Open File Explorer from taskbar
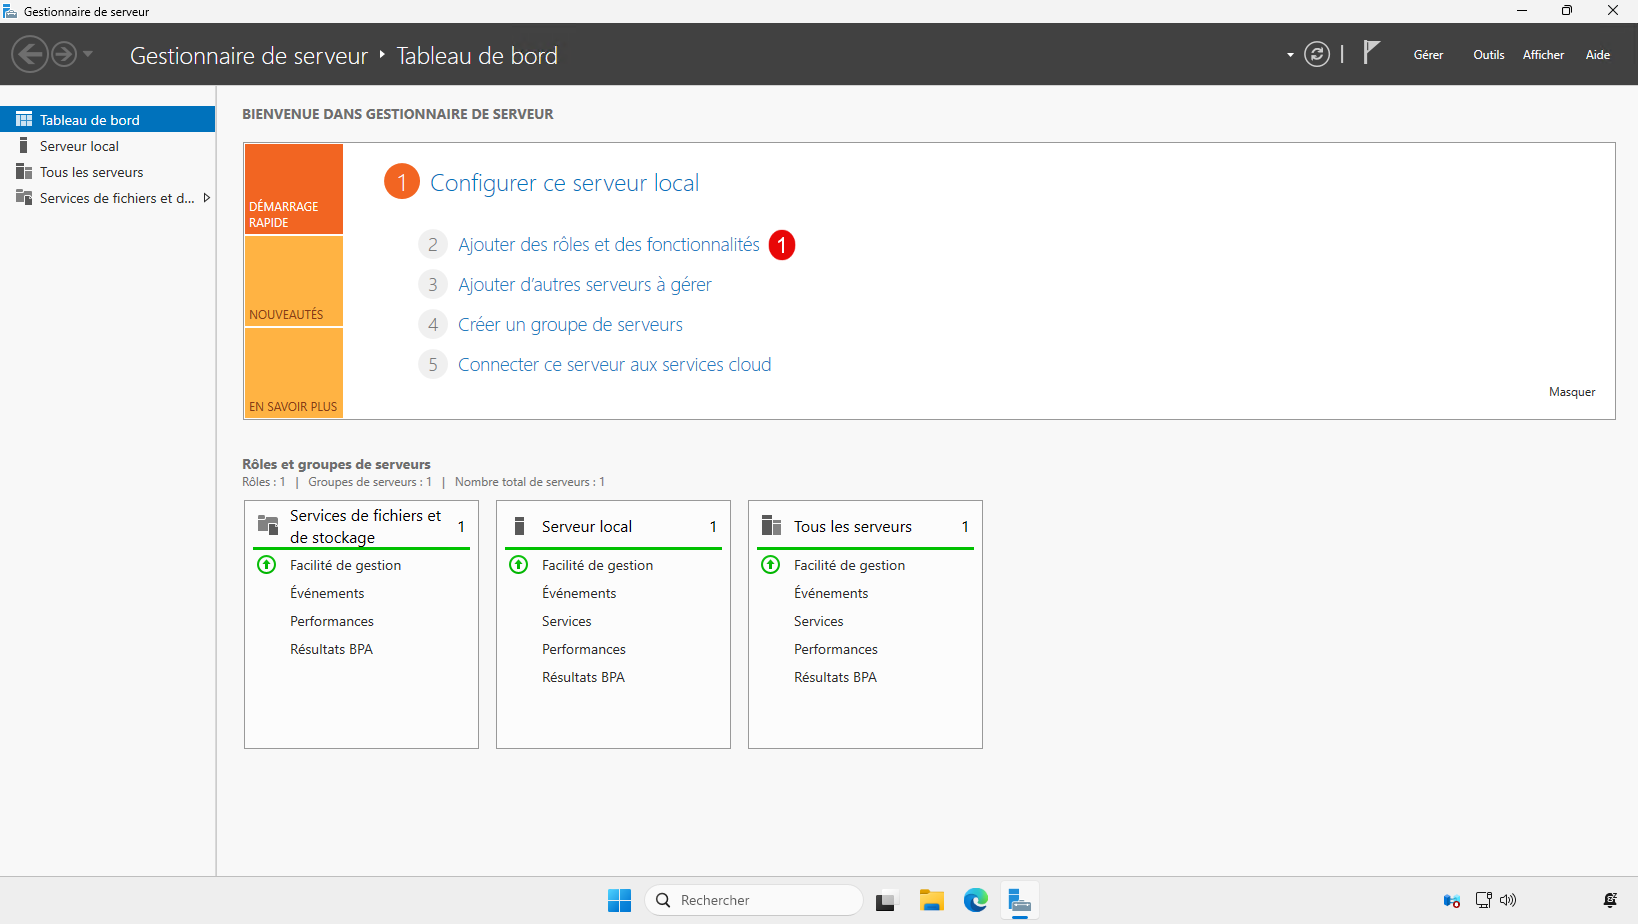The image size is (1638, 924). pyautogui.click(x=931, y=900)
